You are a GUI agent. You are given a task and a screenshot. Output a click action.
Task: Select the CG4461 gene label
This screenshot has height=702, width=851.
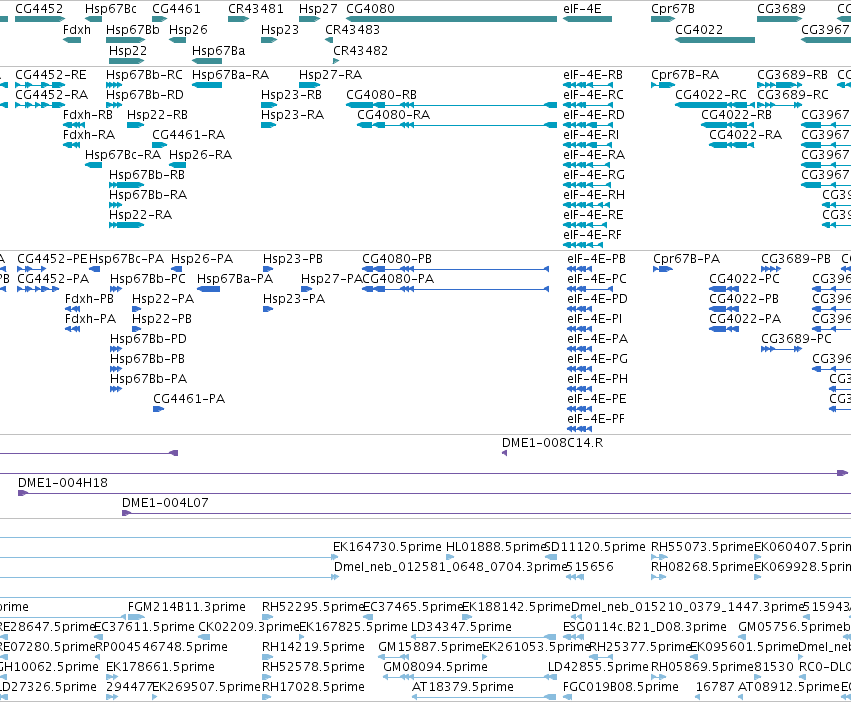176,9
